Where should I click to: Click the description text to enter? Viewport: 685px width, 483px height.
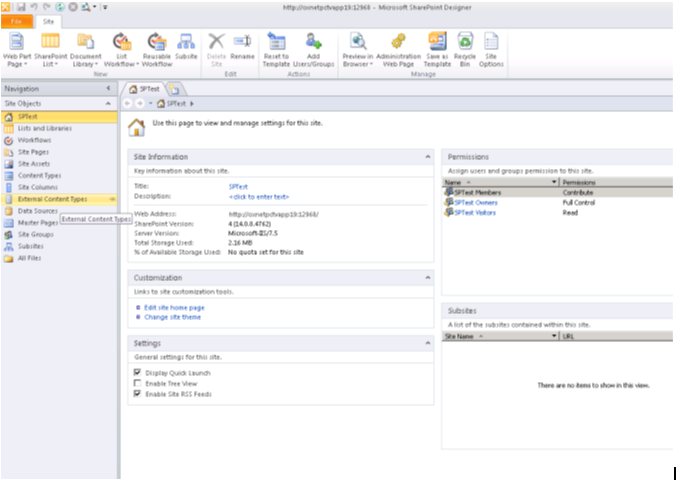pos(259,197)
